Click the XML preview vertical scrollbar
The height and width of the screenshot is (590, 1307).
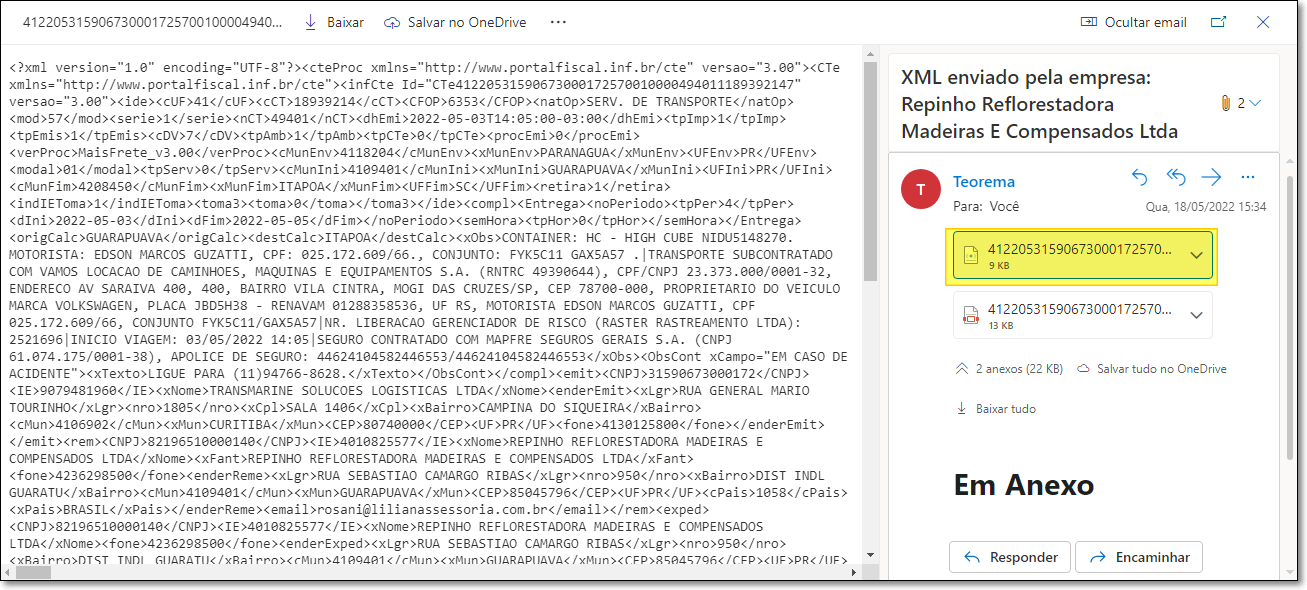click(x=869, y=172)
